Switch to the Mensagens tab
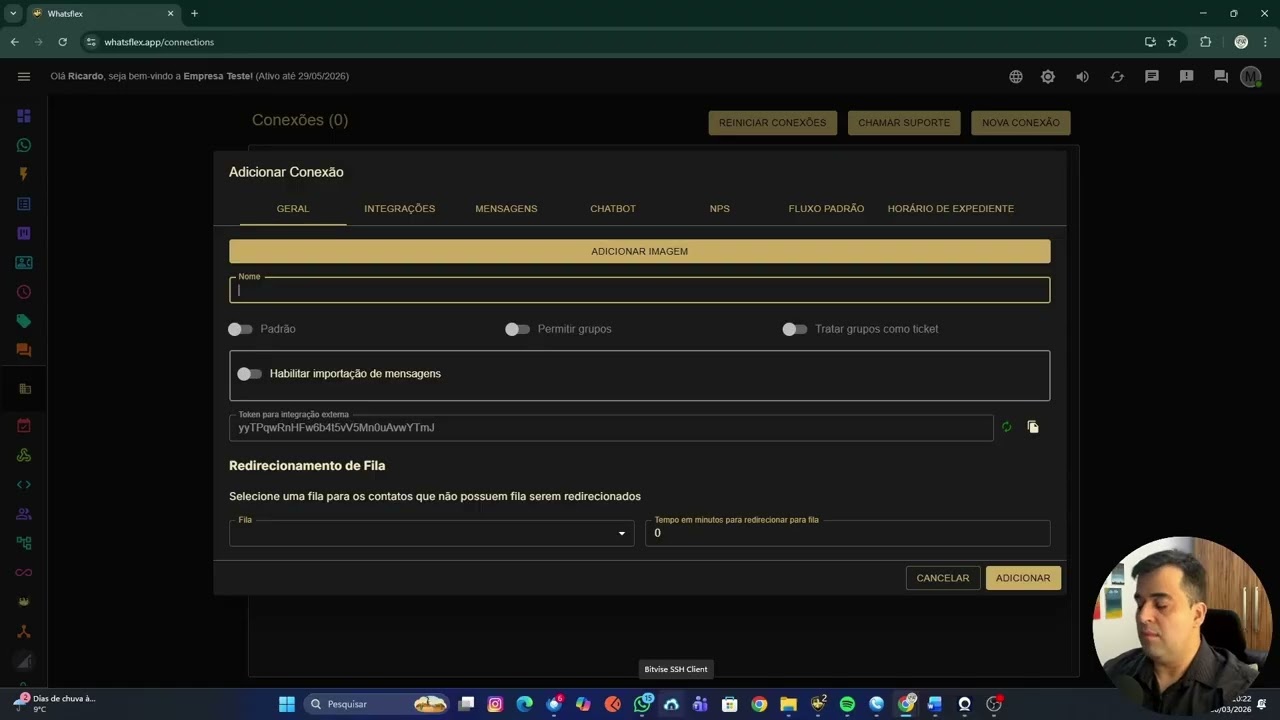 (506, 208)
